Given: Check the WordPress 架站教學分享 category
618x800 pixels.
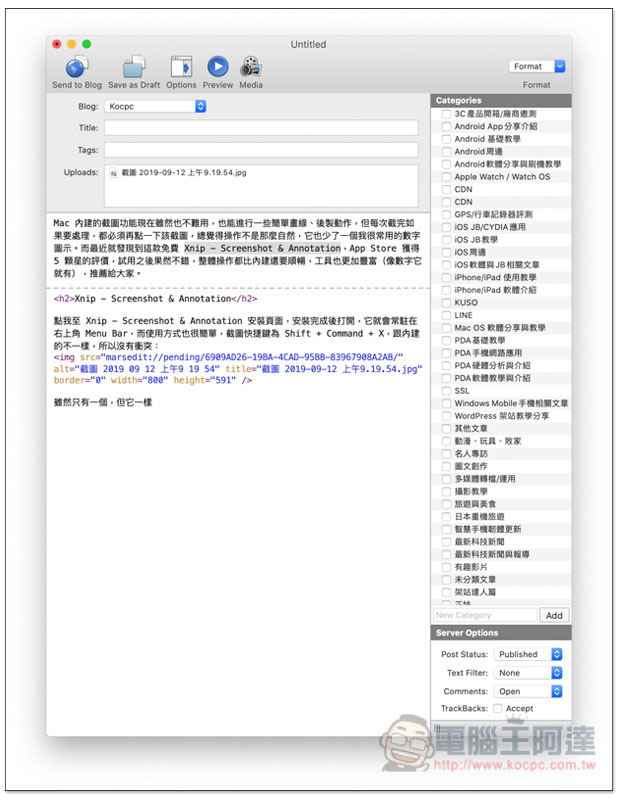Looking at the screenshot, I should (446, 416).
